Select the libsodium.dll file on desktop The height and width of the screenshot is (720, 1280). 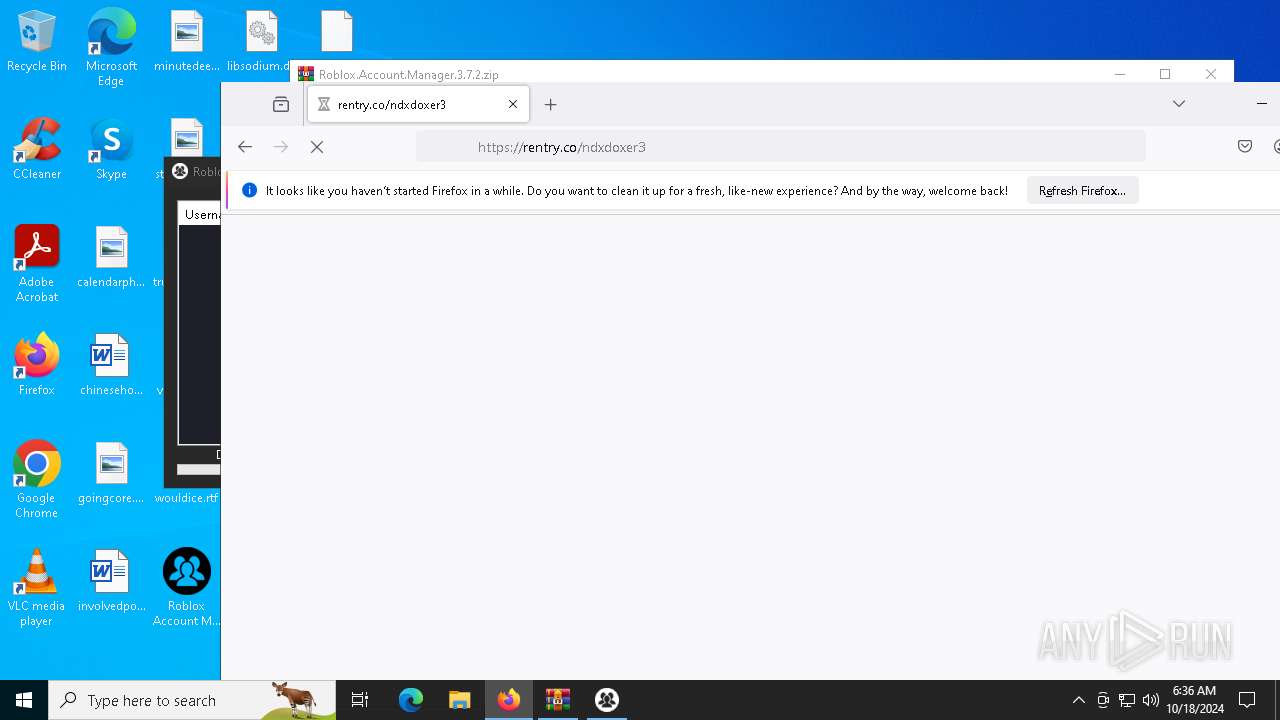tap(260, 42)
